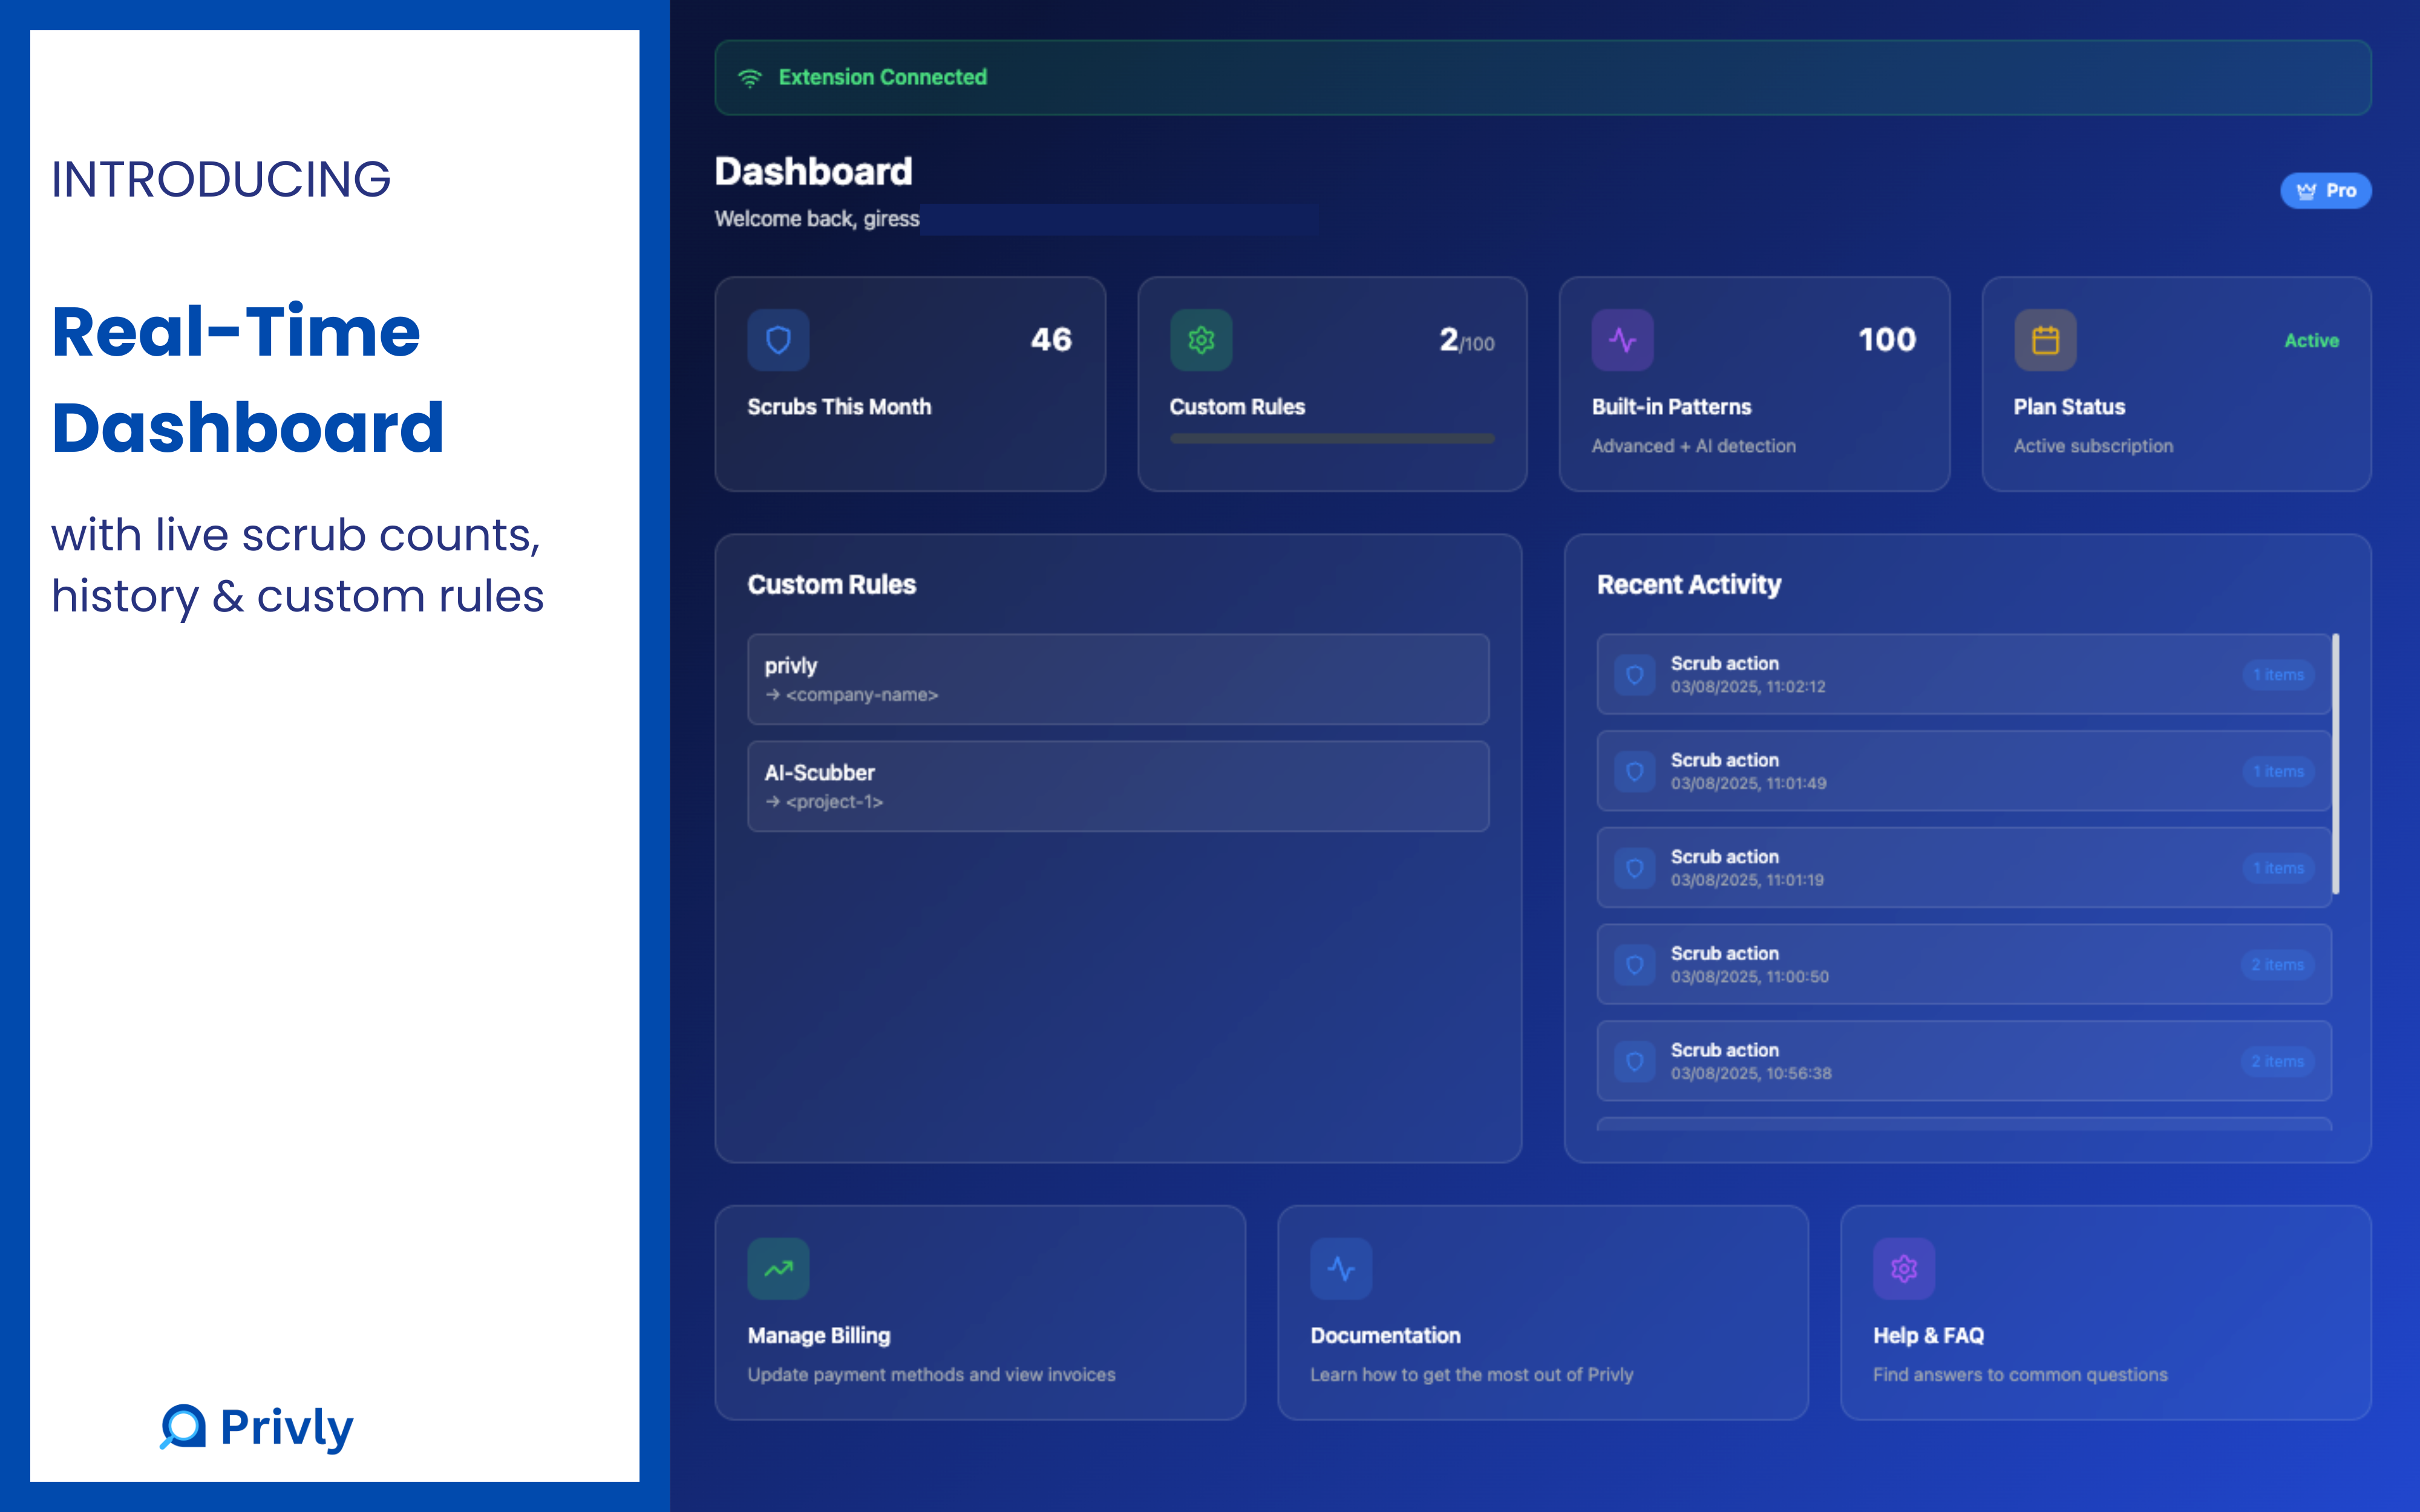
Task: Click the 1 items badge for 11:02:12
Action: pyautogui.click(x=2278, y=675)
